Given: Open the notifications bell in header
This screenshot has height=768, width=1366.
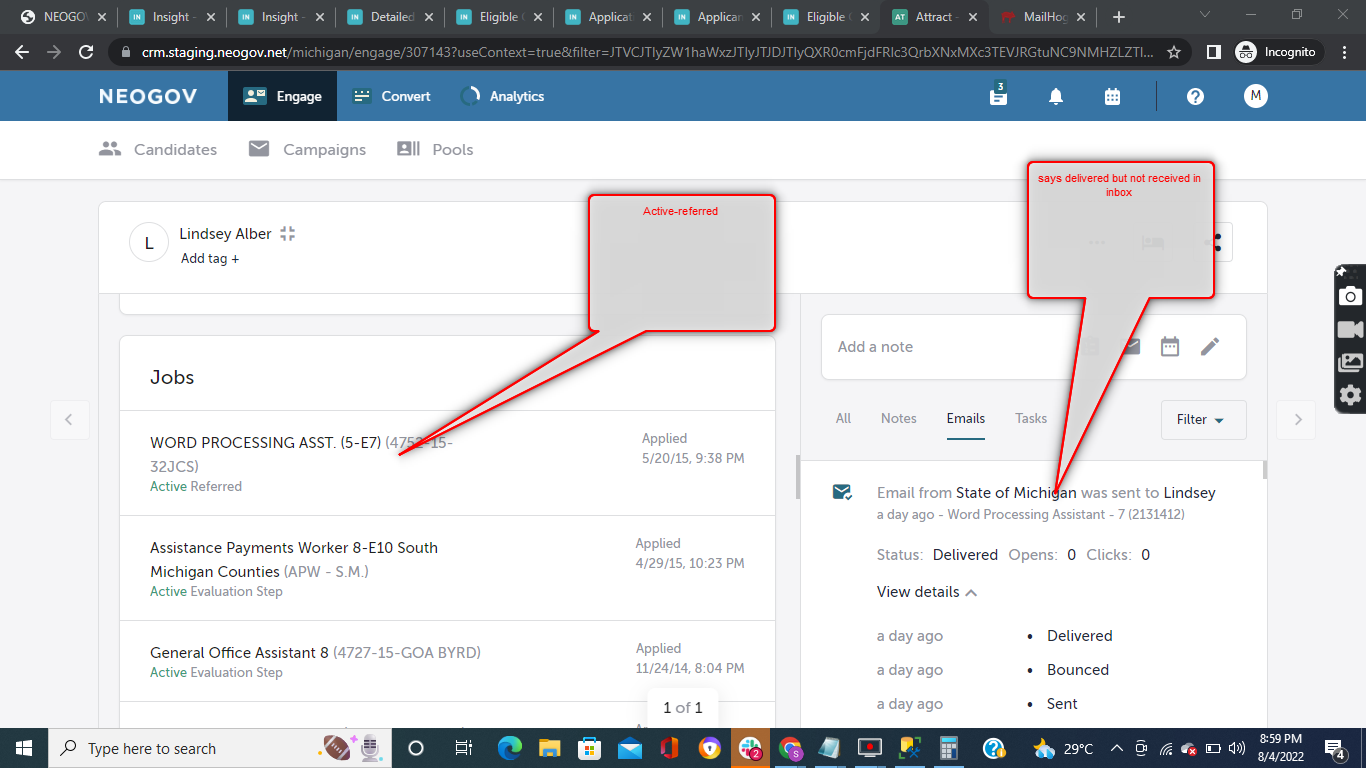Looking at the screenshot, I should click(1055, 96).
